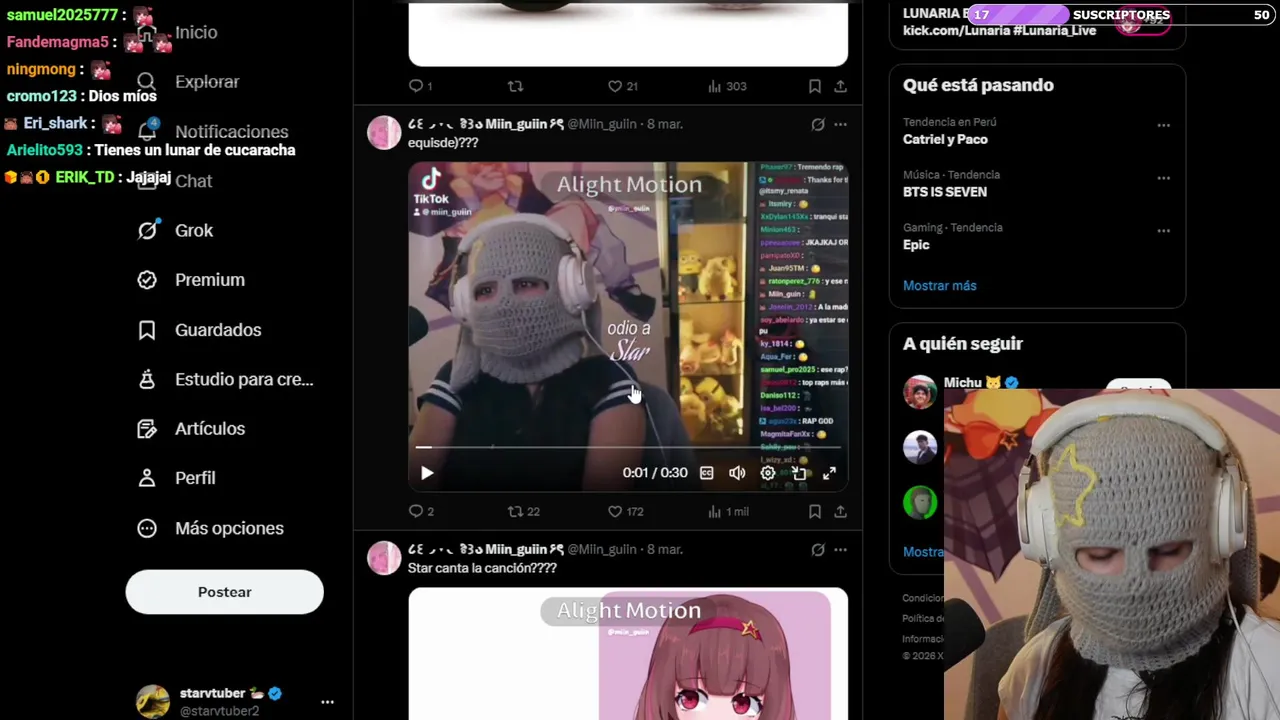Viewport: 1280px width, 720px height.
Task: Bookmark the 'equisde)???' post
Action: coord(815,511)
